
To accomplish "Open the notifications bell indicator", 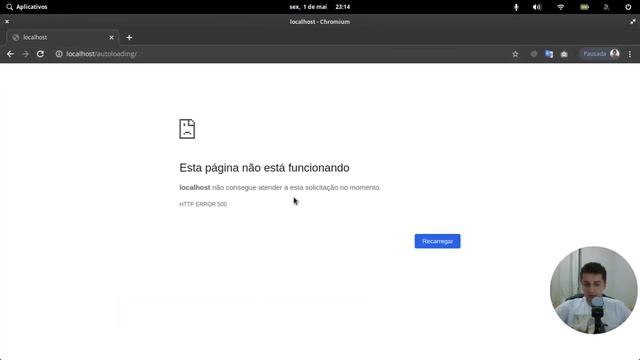I will pyautogui.click(x=606, y=7).
